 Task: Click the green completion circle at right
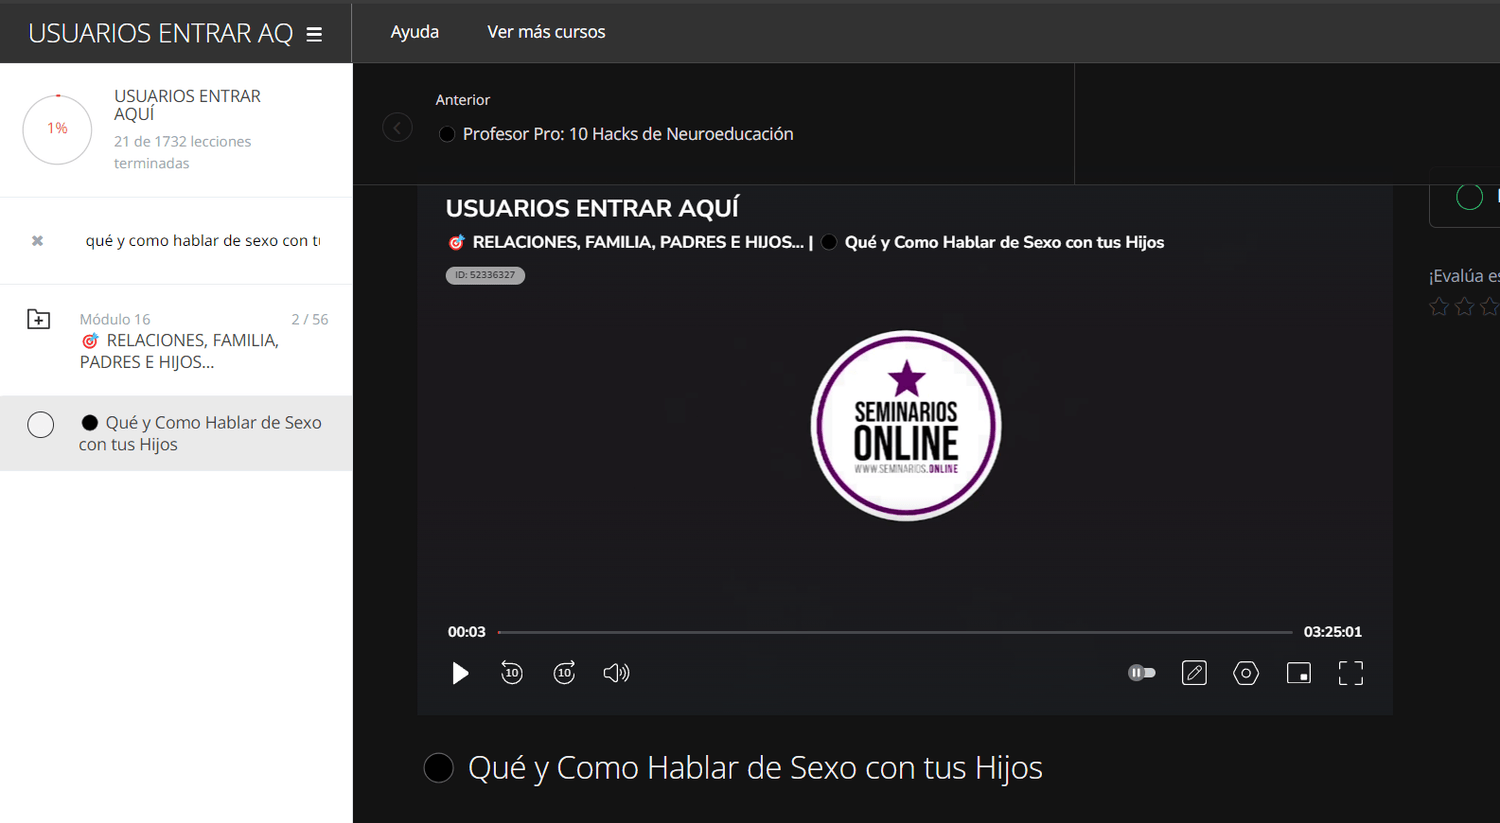pos(1469,197)
